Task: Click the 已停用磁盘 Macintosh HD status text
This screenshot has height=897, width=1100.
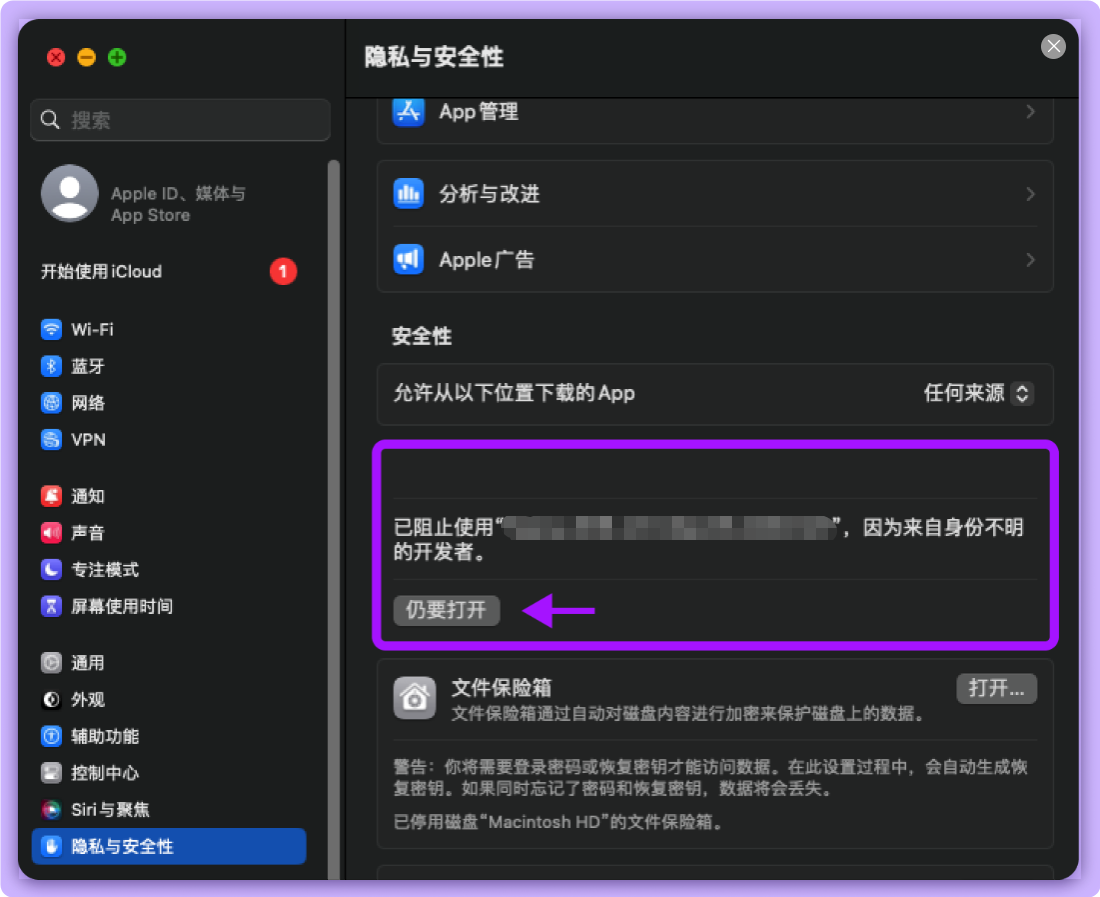Action: click(558, 822)
